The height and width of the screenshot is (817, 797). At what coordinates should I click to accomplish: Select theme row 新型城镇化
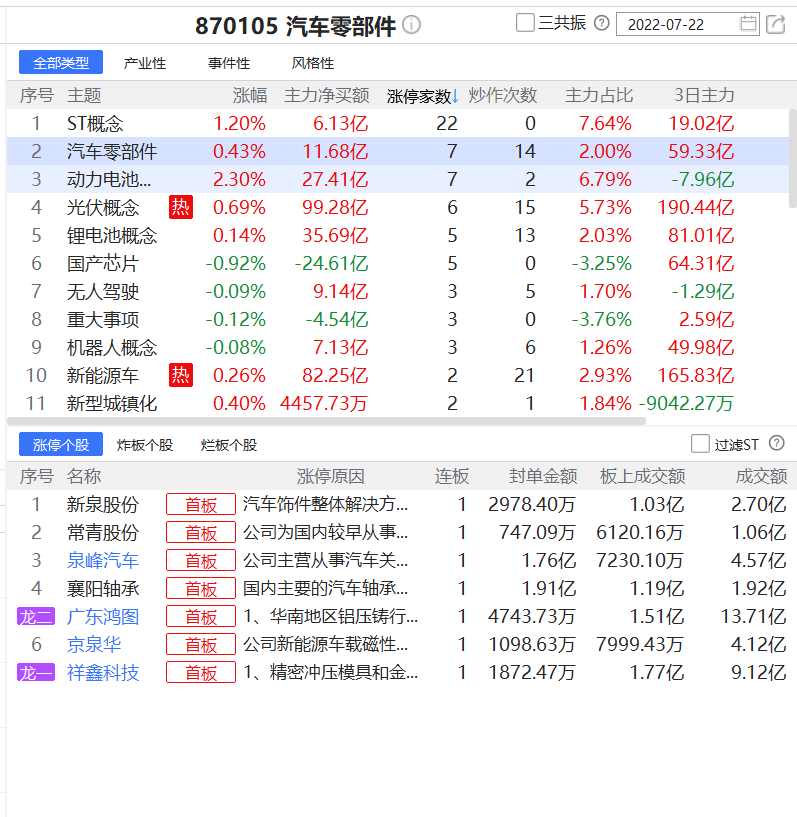click(x=398, y=403)
